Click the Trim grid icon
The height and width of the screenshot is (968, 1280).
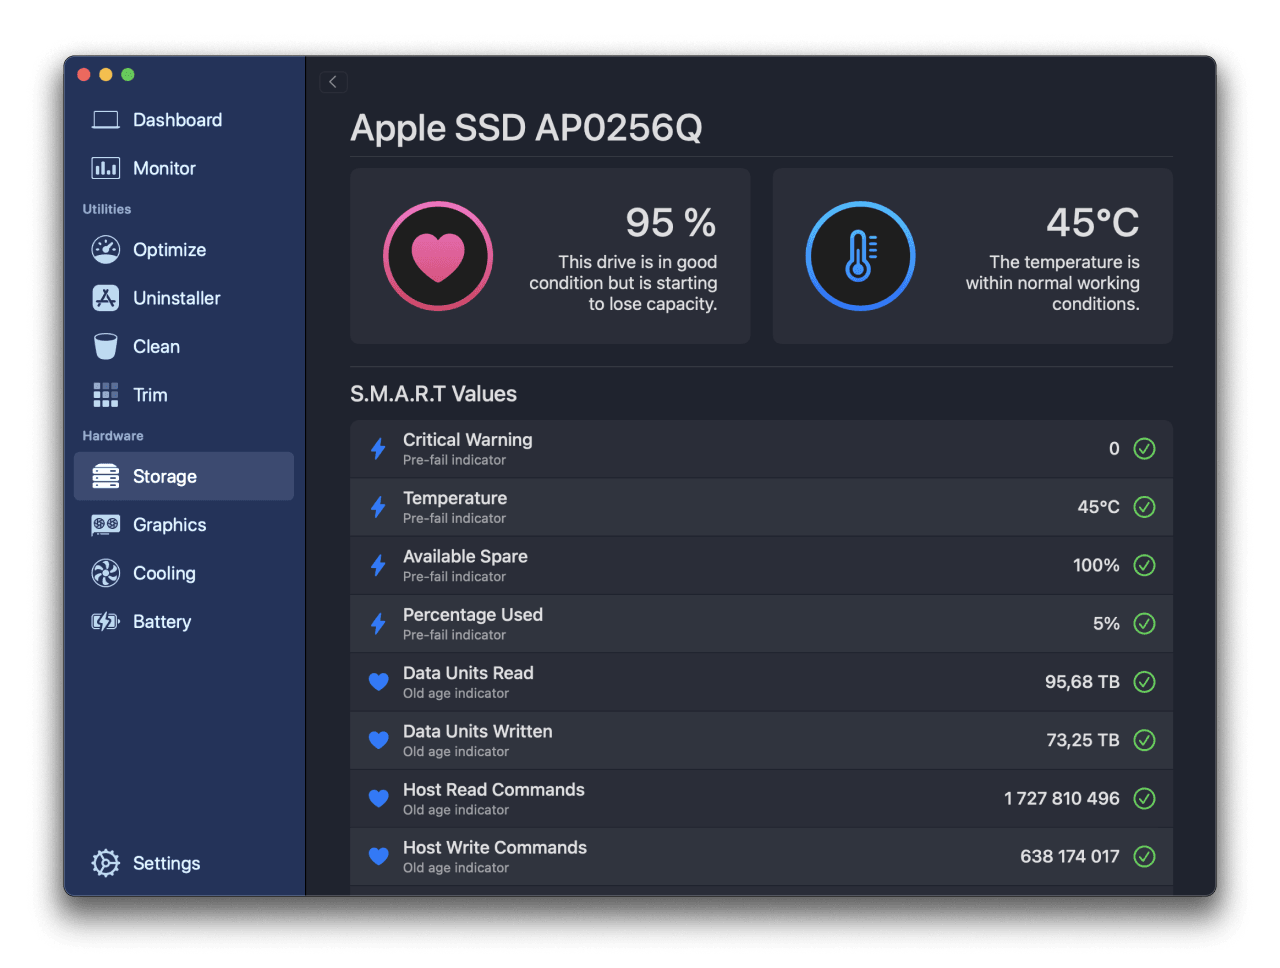[x=105, y=395]
